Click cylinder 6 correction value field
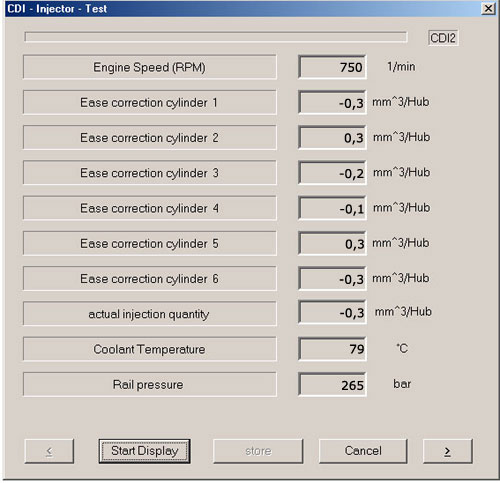500x483 pixels. point(332,279)
